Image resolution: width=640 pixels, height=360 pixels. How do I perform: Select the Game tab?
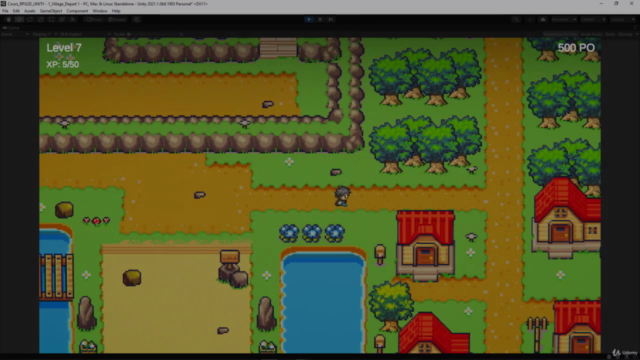pos(11,28)
